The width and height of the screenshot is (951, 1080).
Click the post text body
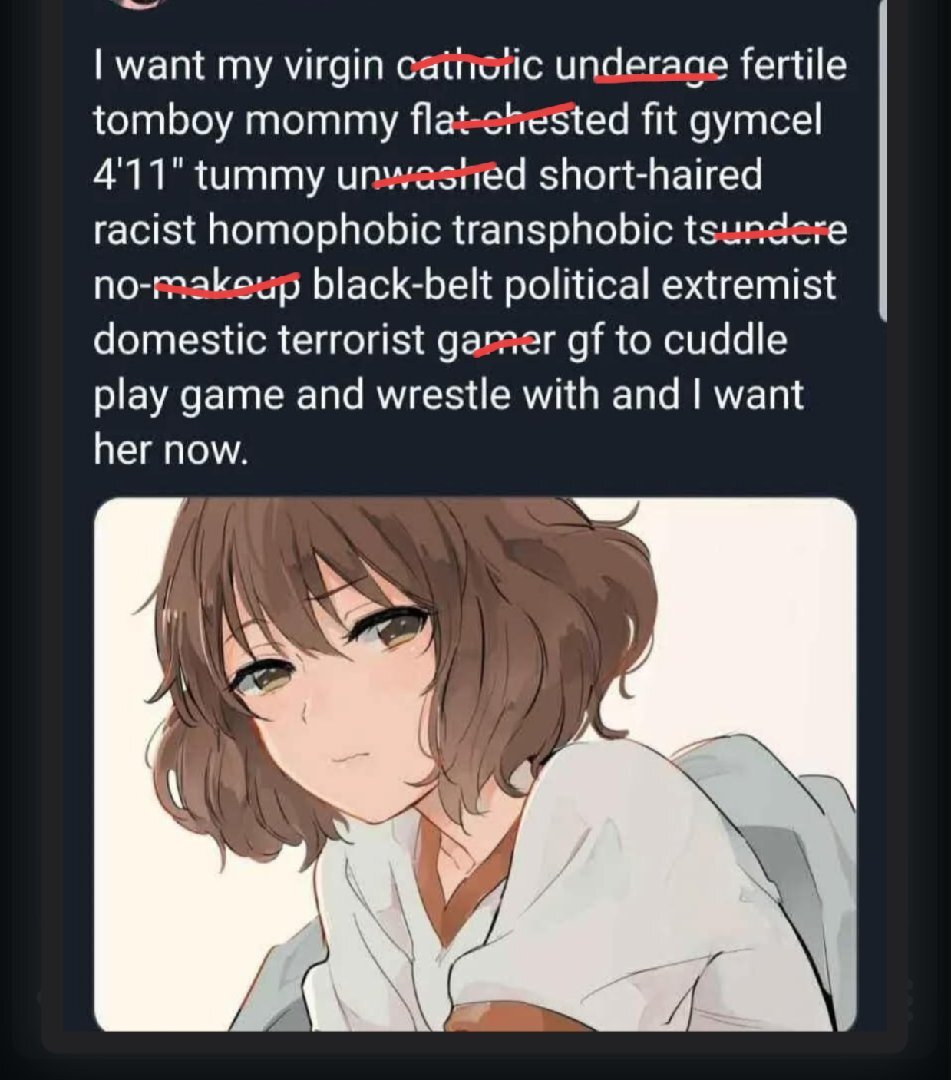(470, 257)
